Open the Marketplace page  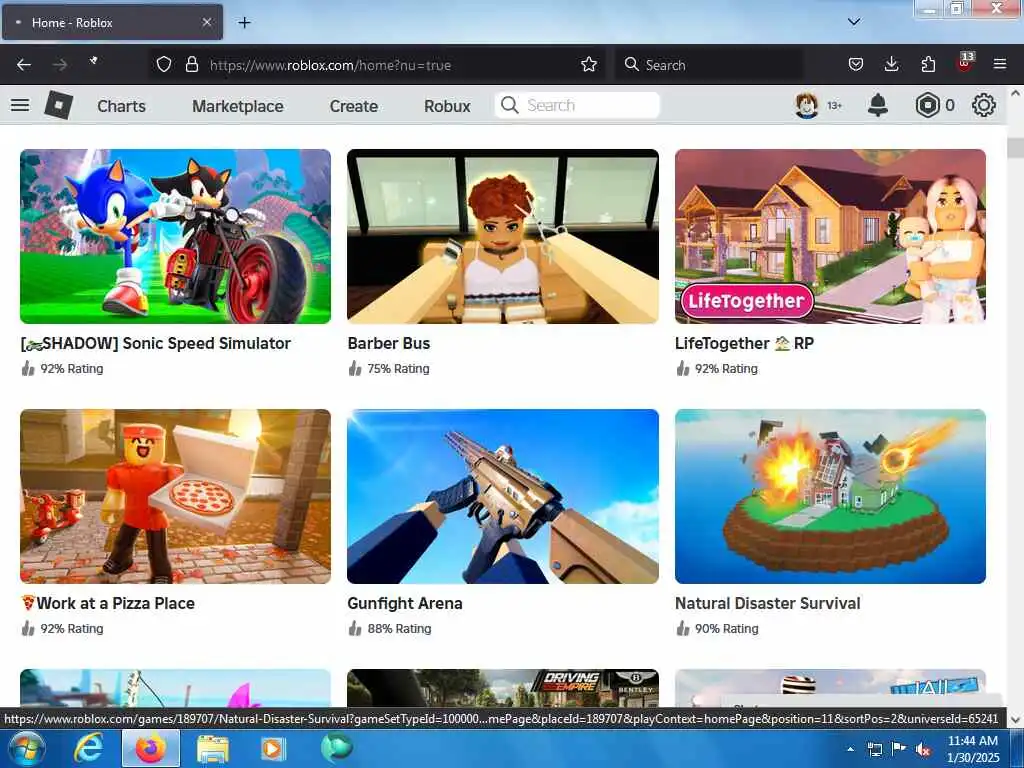tap(238, 106)
